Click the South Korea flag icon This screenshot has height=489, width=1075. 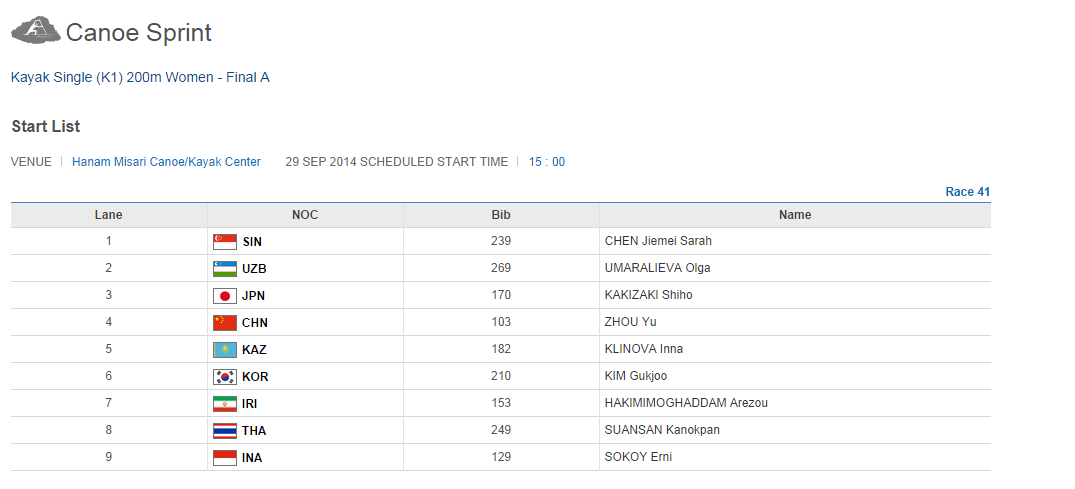(224, 377)
